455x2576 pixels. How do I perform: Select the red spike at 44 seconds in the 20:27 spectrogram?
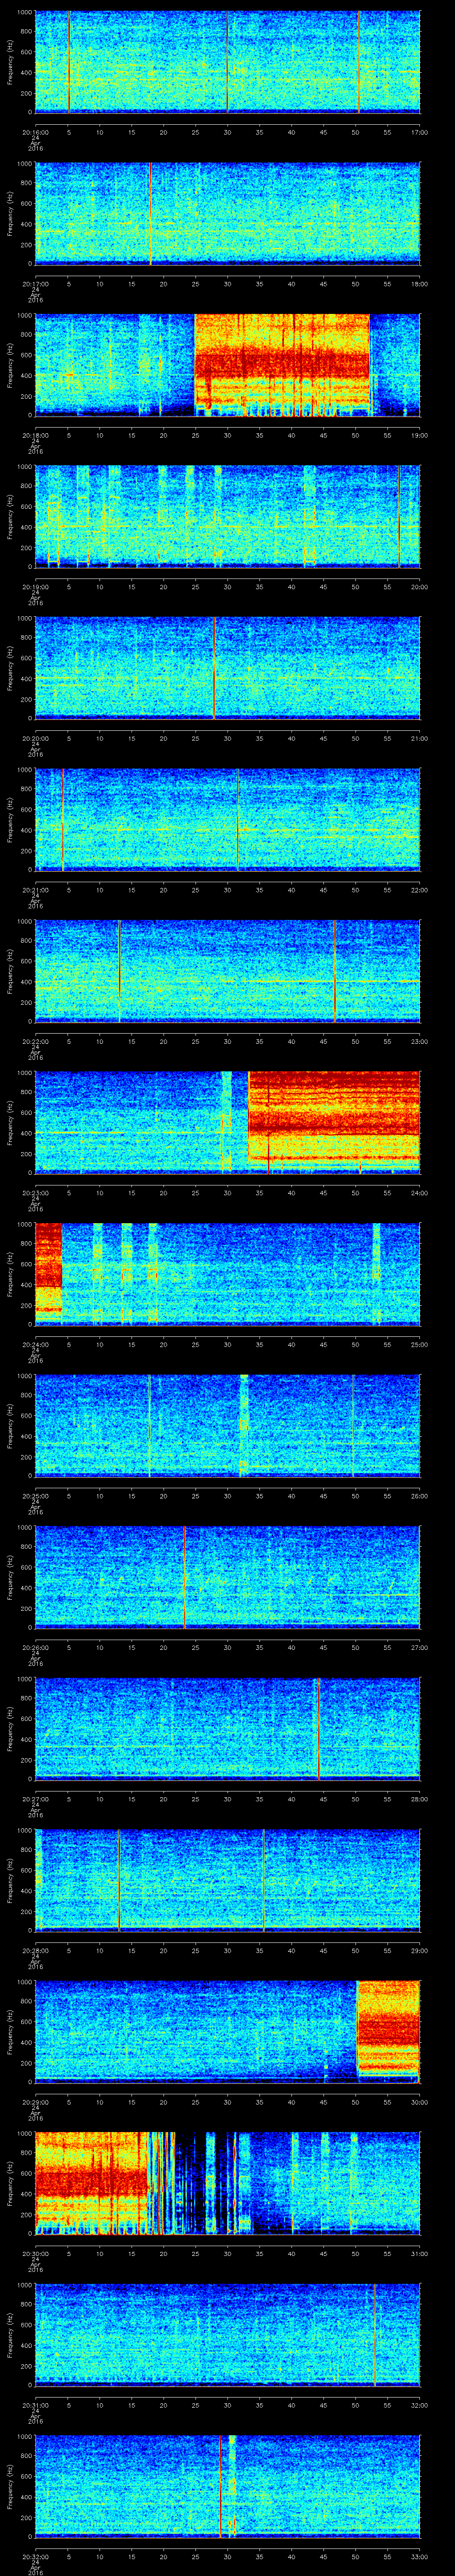318,1729
